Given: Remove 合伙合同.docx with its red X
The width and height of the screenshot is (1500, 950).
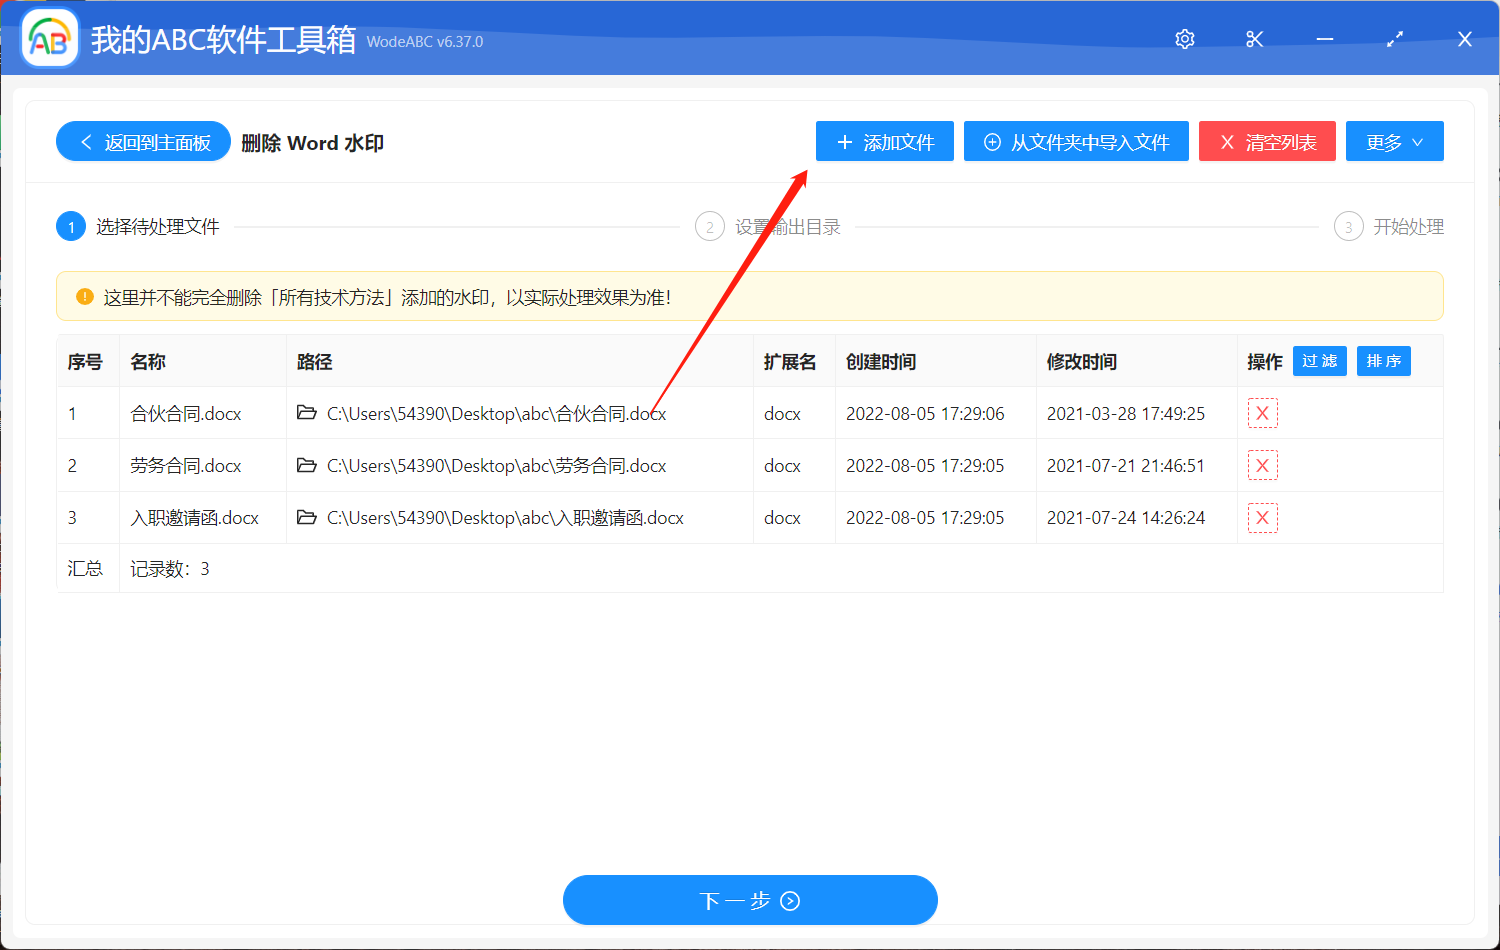Looking at the screenshot, I should [1262, 413].
